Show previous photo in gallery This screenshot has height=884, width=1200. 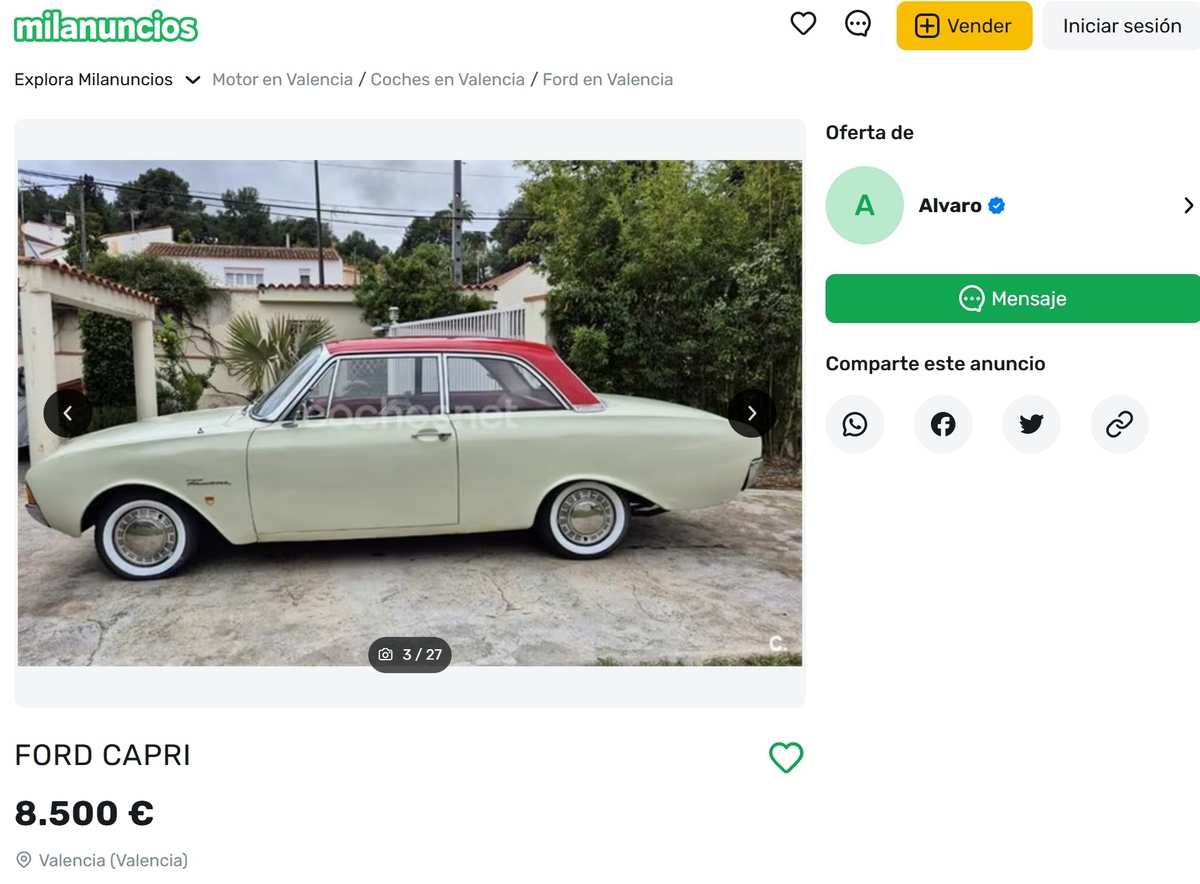tap(68, 413)
